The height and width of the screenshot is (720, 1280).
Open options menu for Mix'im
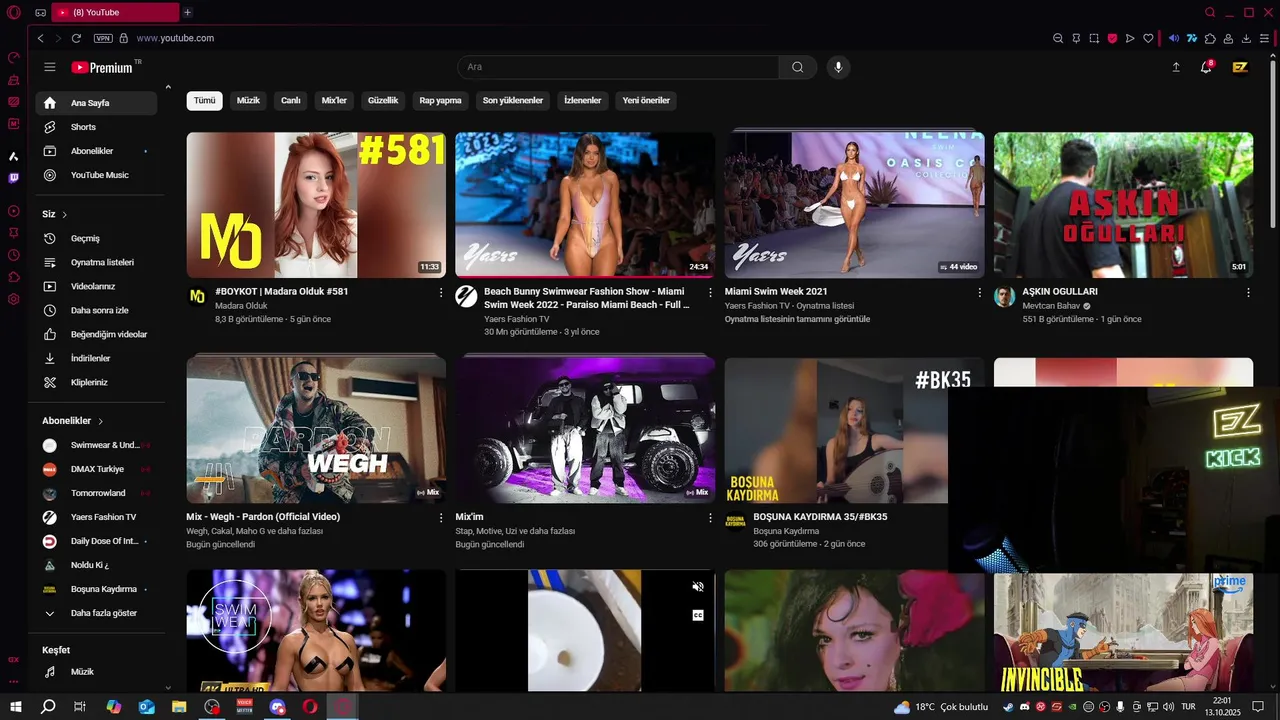tap(710, 518)
